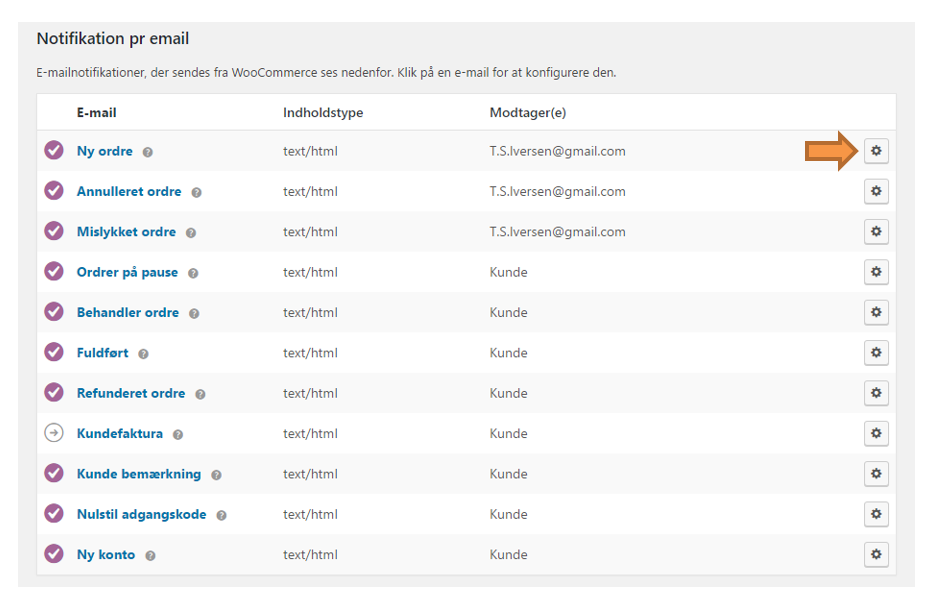This screenshot has height=604, width=934.
Task: Click text/html in Ny ordre row
Action: click(x=310, y=151)
